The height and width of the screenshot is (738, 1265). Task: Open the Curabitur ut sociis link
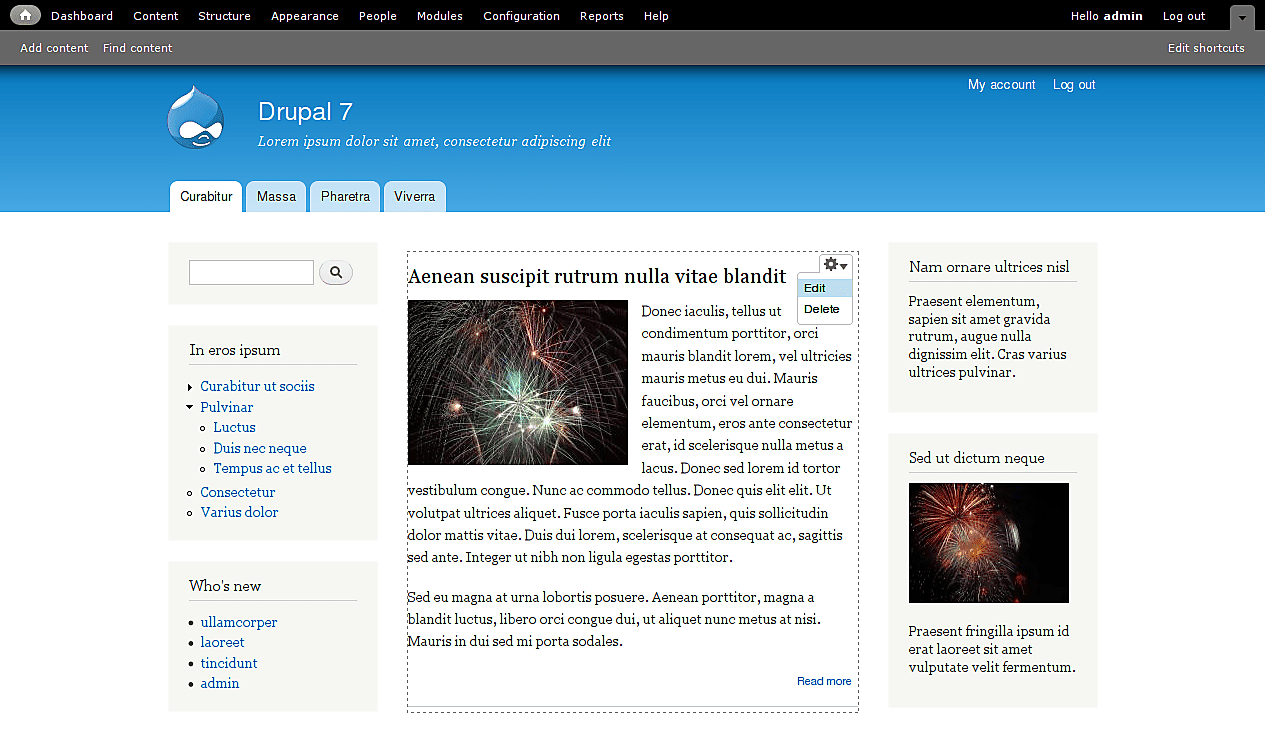point(257,386)
